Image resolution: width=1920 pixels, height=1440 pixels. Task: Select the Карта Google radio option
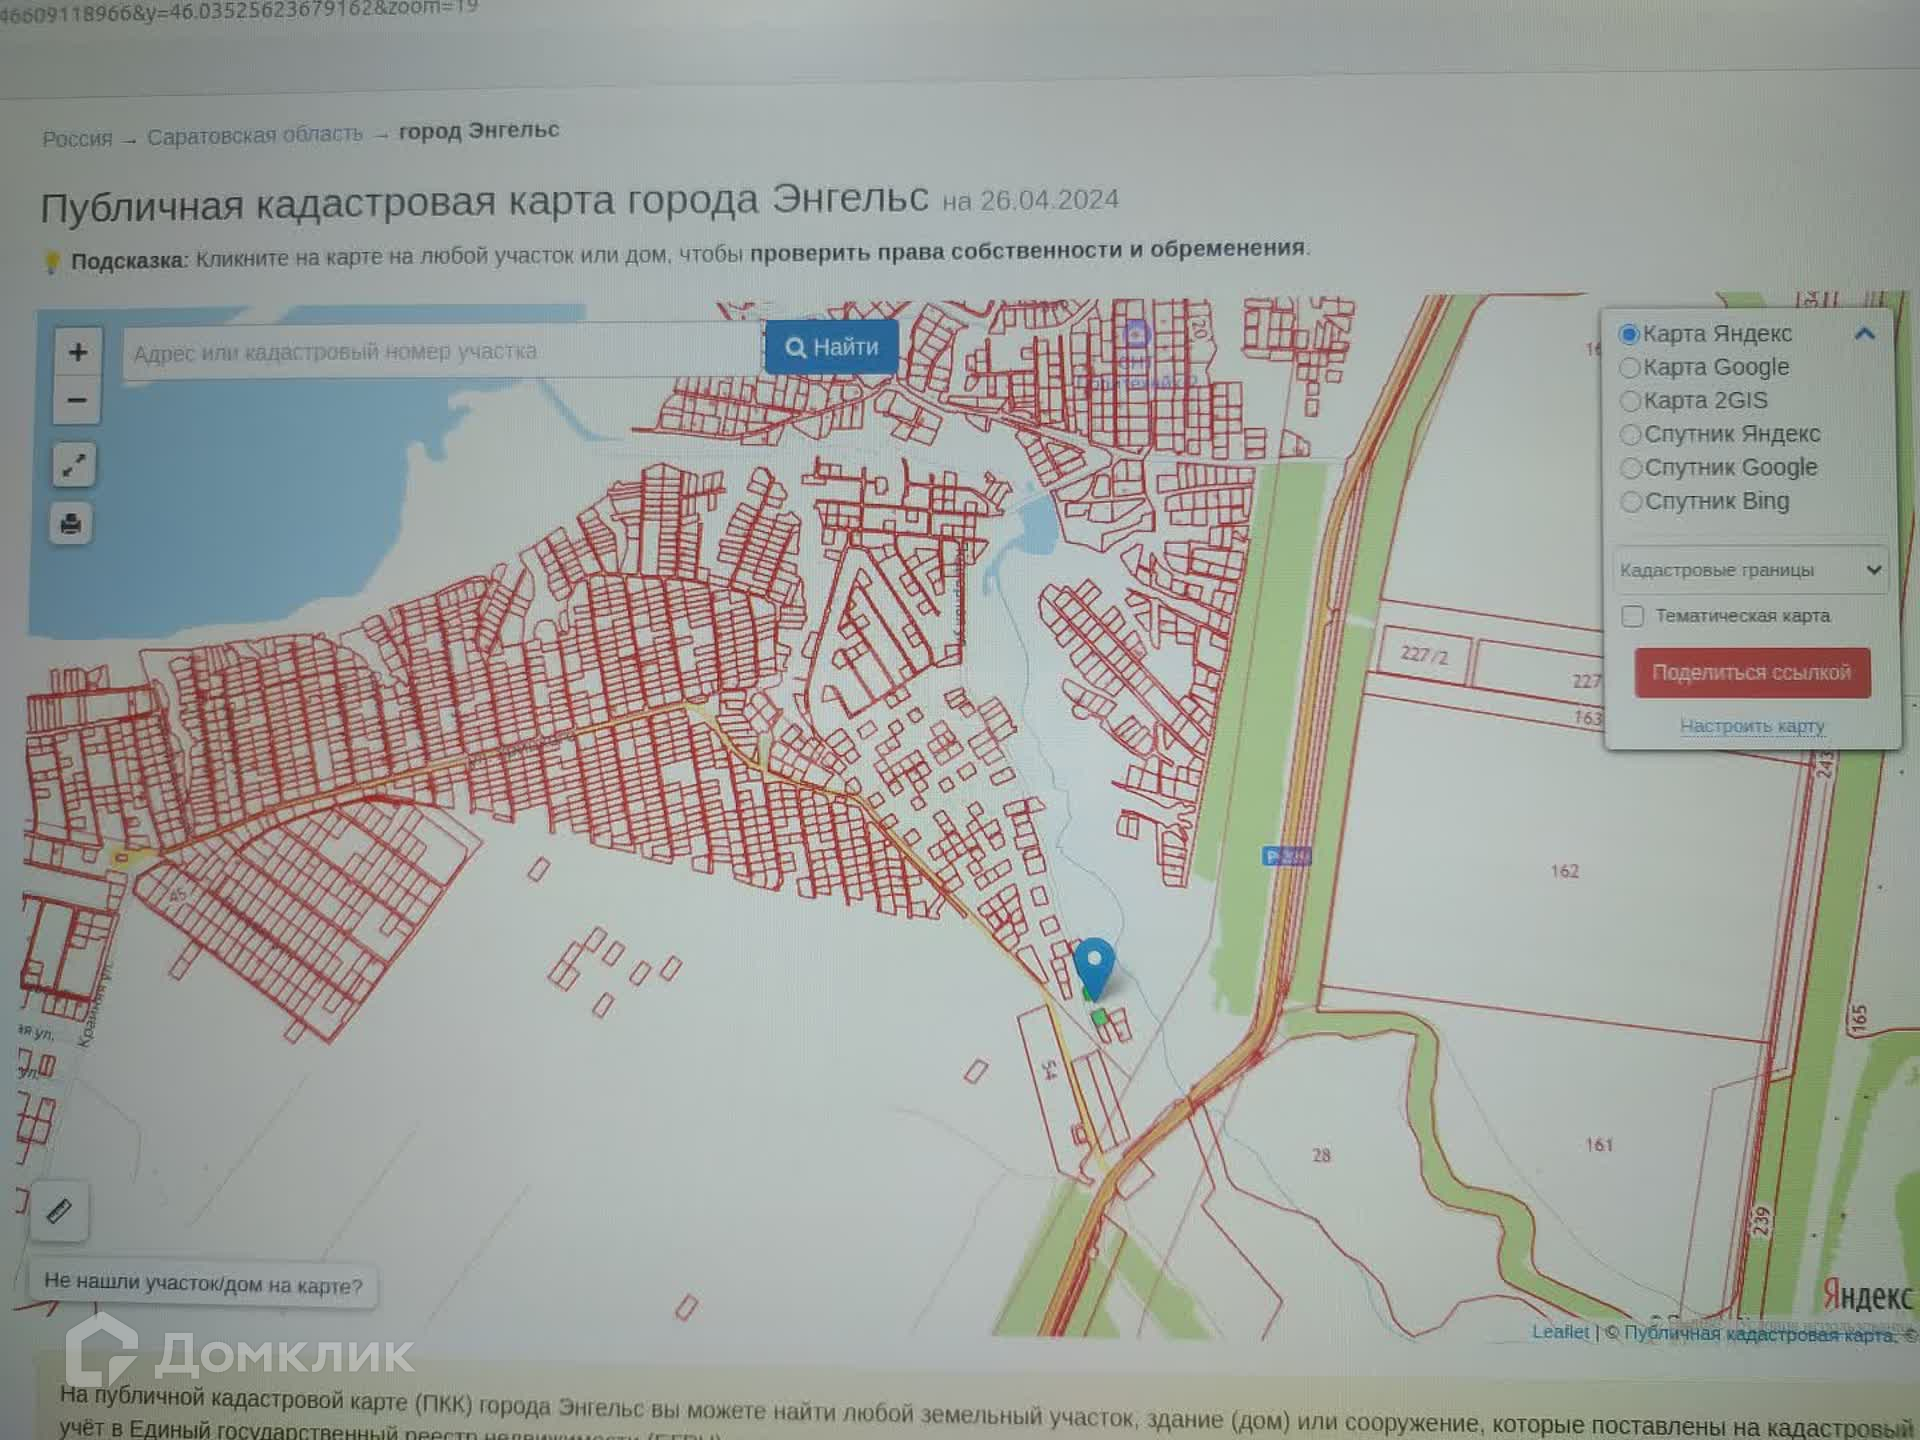[x=1630, y=368]
